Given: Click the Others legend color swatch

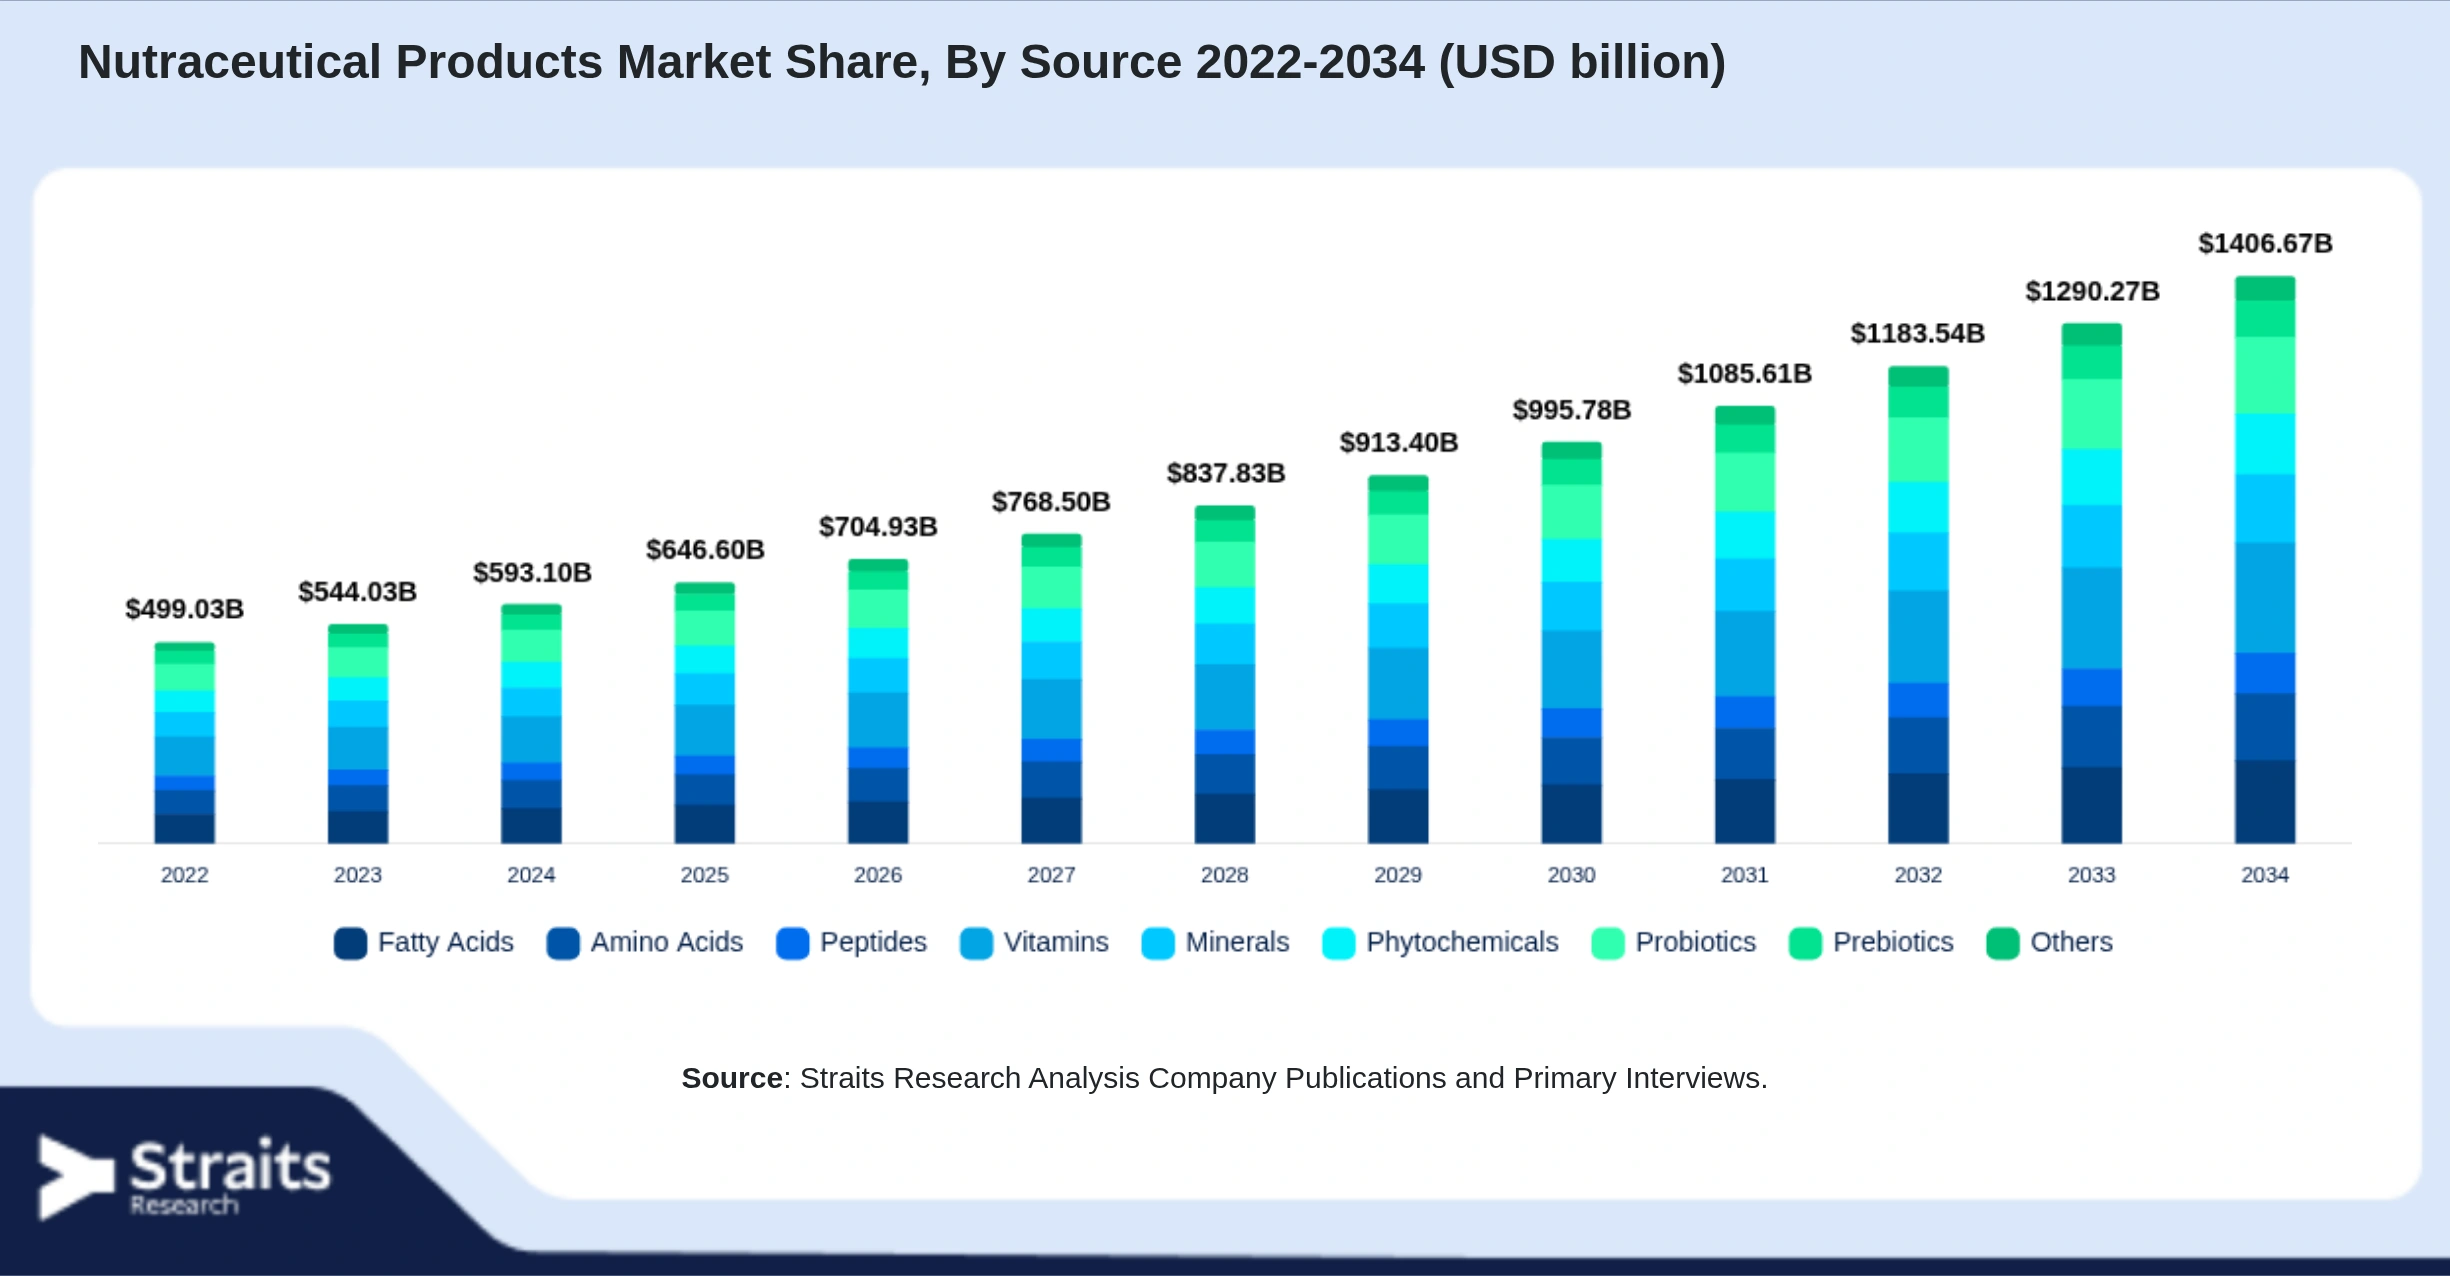Looking at the screenshot, I should click(x=2003, y=943).
